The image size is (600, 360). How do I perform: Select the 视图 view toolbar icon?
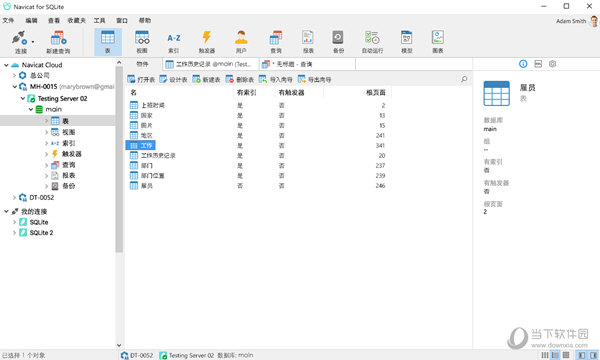click(142, 37)
